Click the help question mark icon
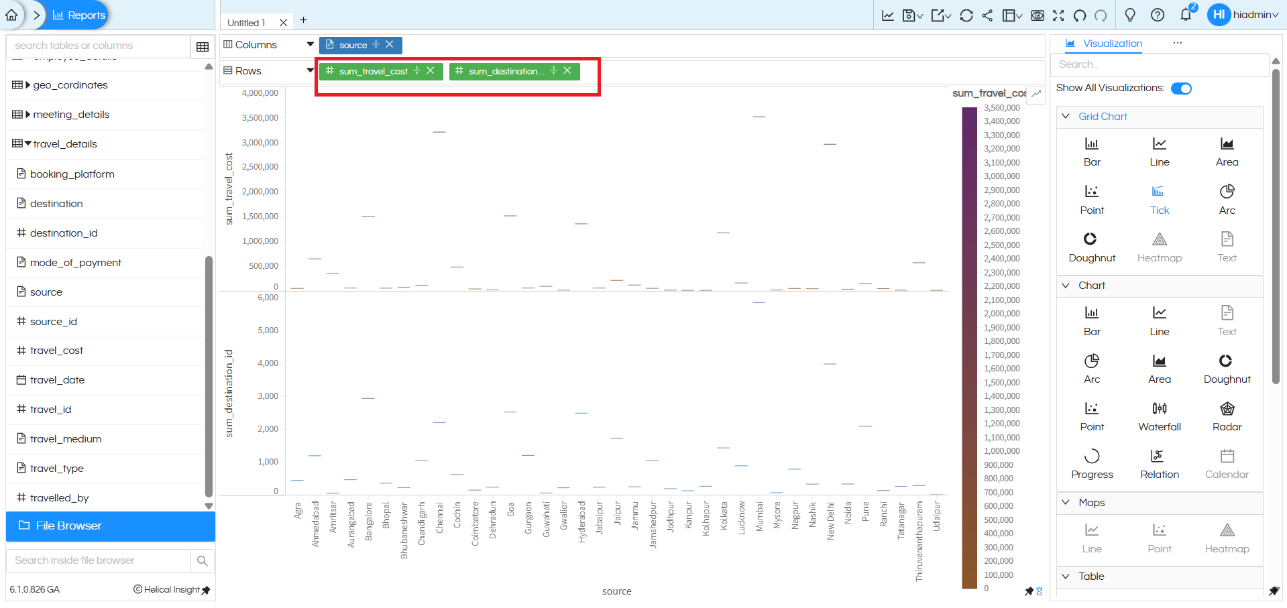This screenshot has width=1287, height=608. coord(1157,15)
